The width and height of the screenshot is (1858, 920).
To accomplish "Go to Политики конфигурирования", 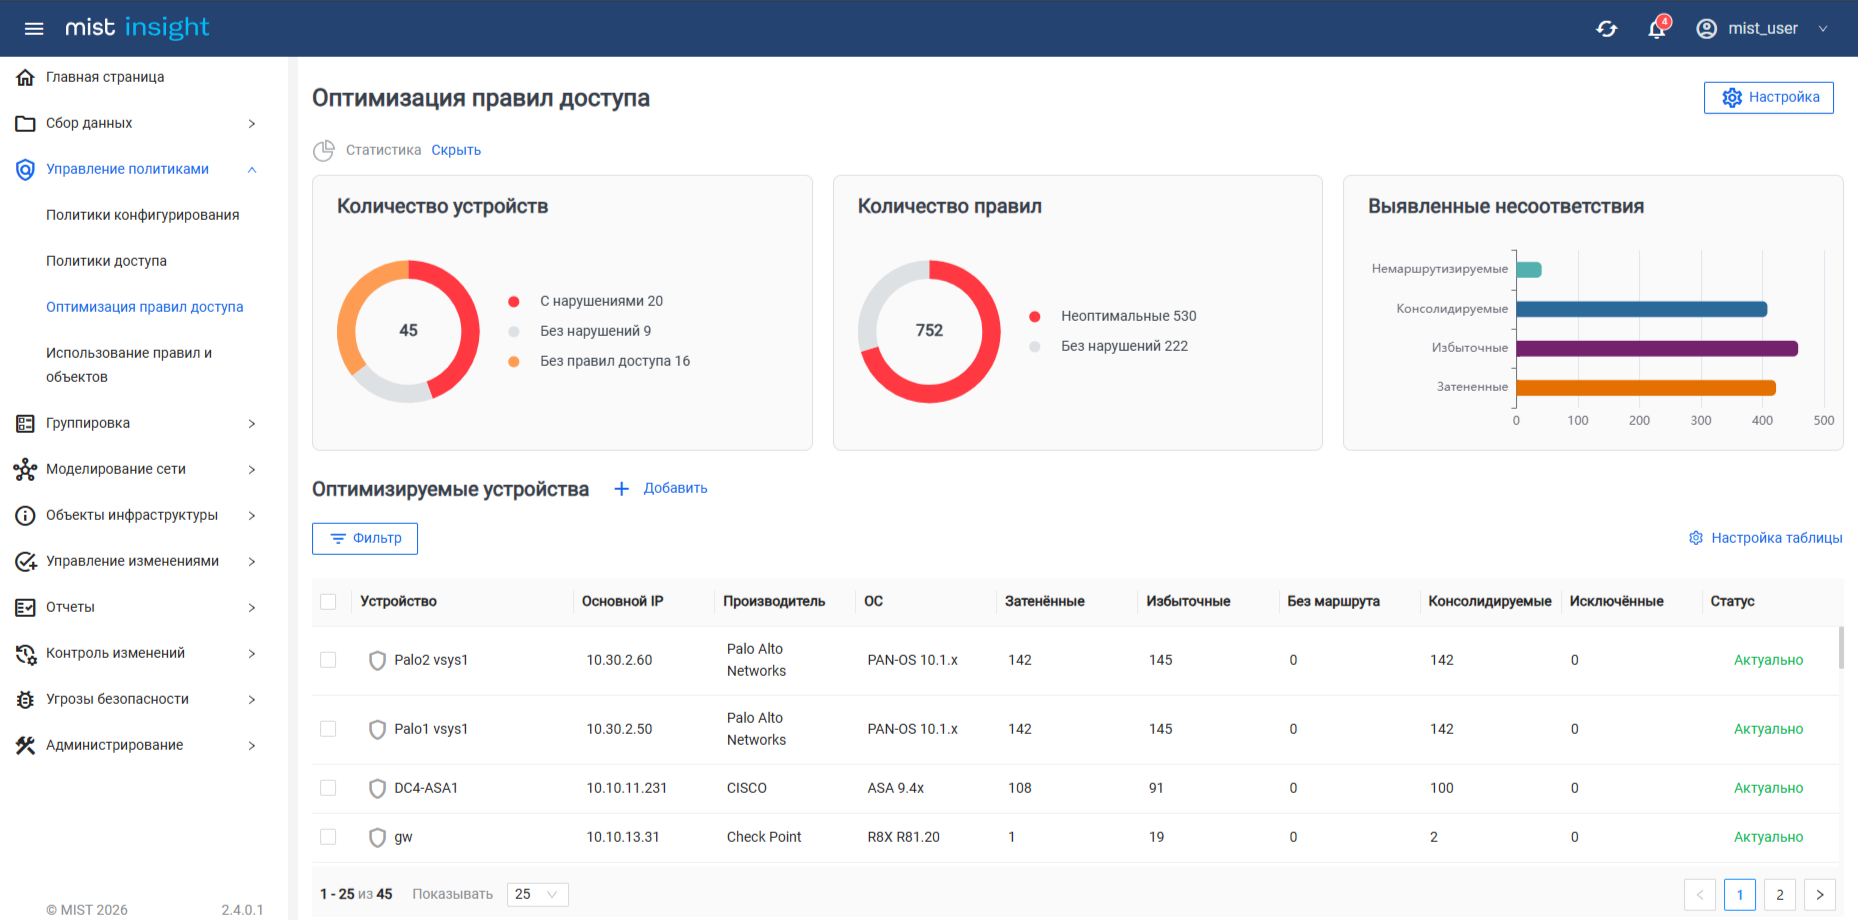I will coord(142,215).
